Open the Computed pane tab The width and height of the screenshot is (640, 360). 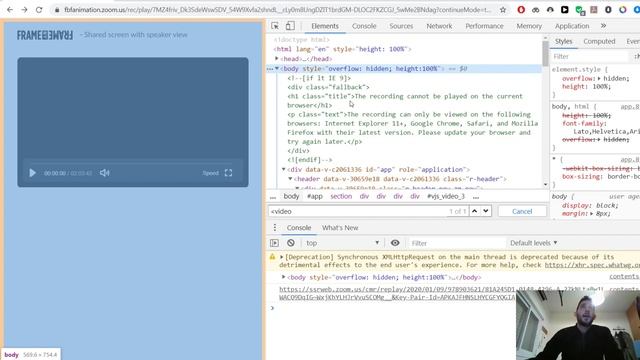pyautogui.click(x=599, y=41)
